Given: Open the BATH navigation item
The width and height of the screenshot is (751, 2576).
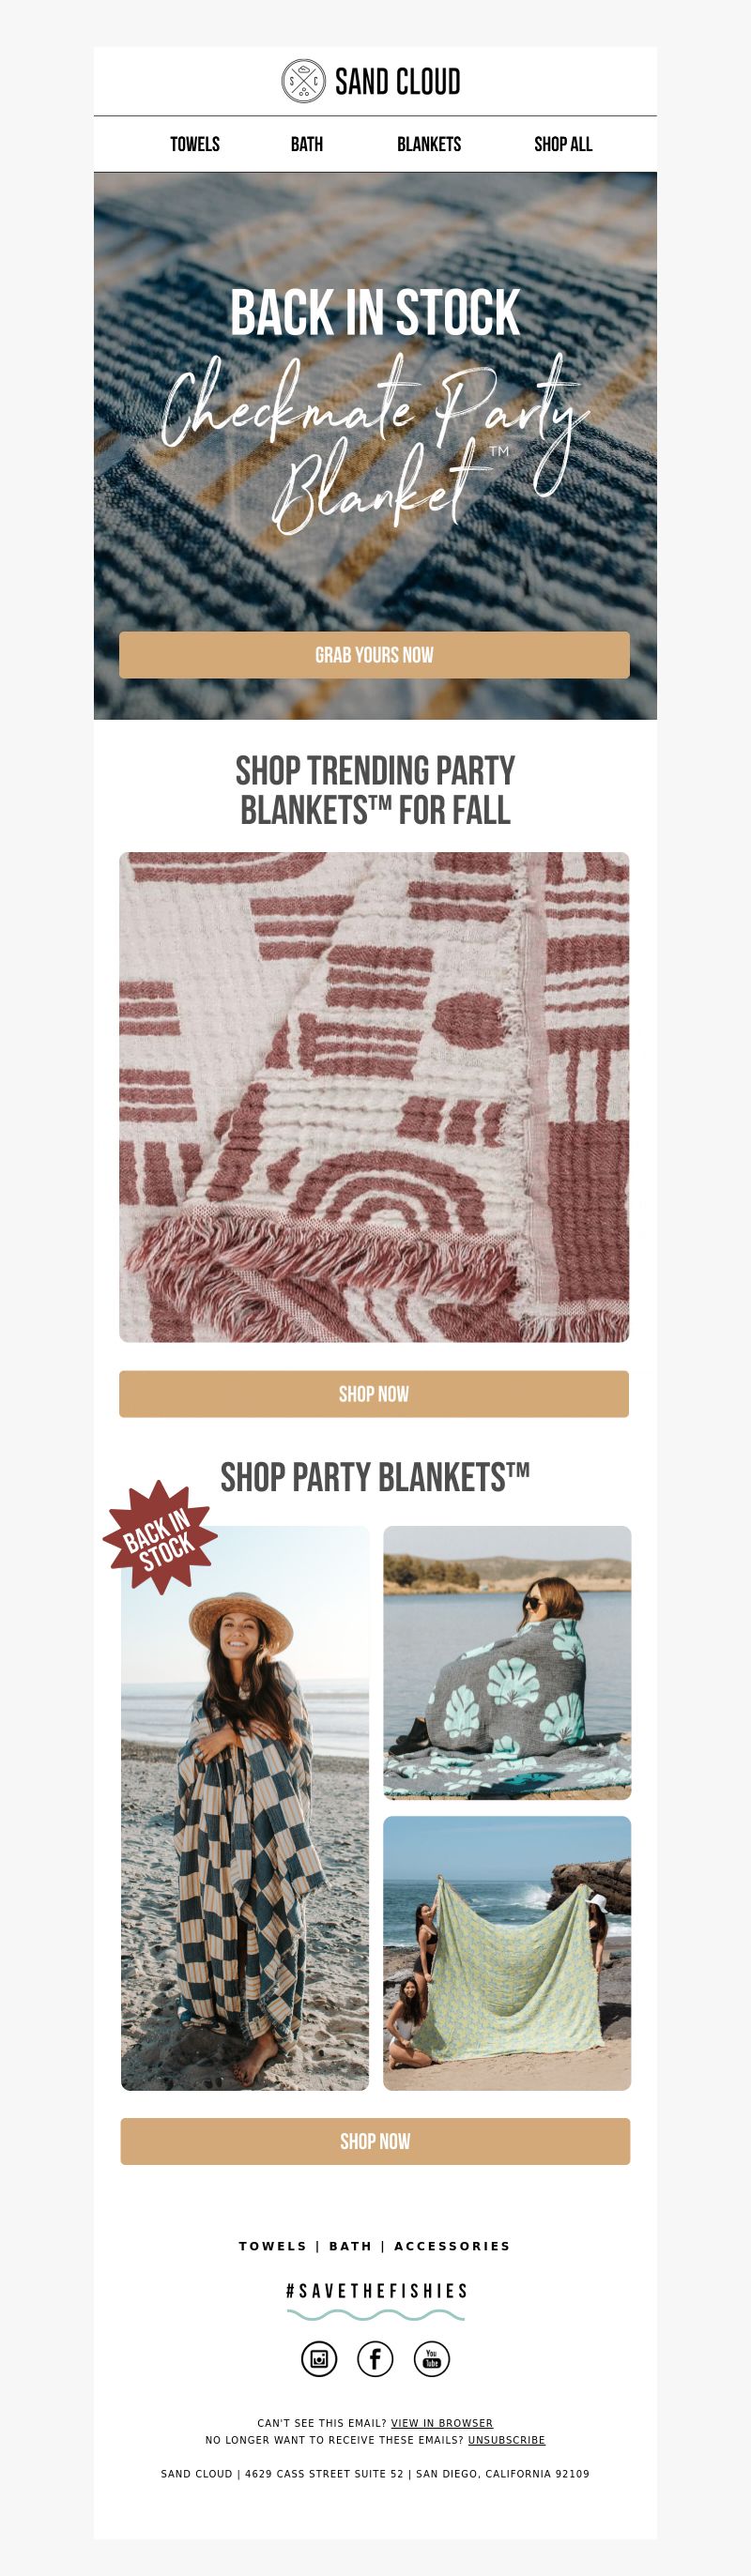Looking at the screenshot, I should tap(307, 144).
